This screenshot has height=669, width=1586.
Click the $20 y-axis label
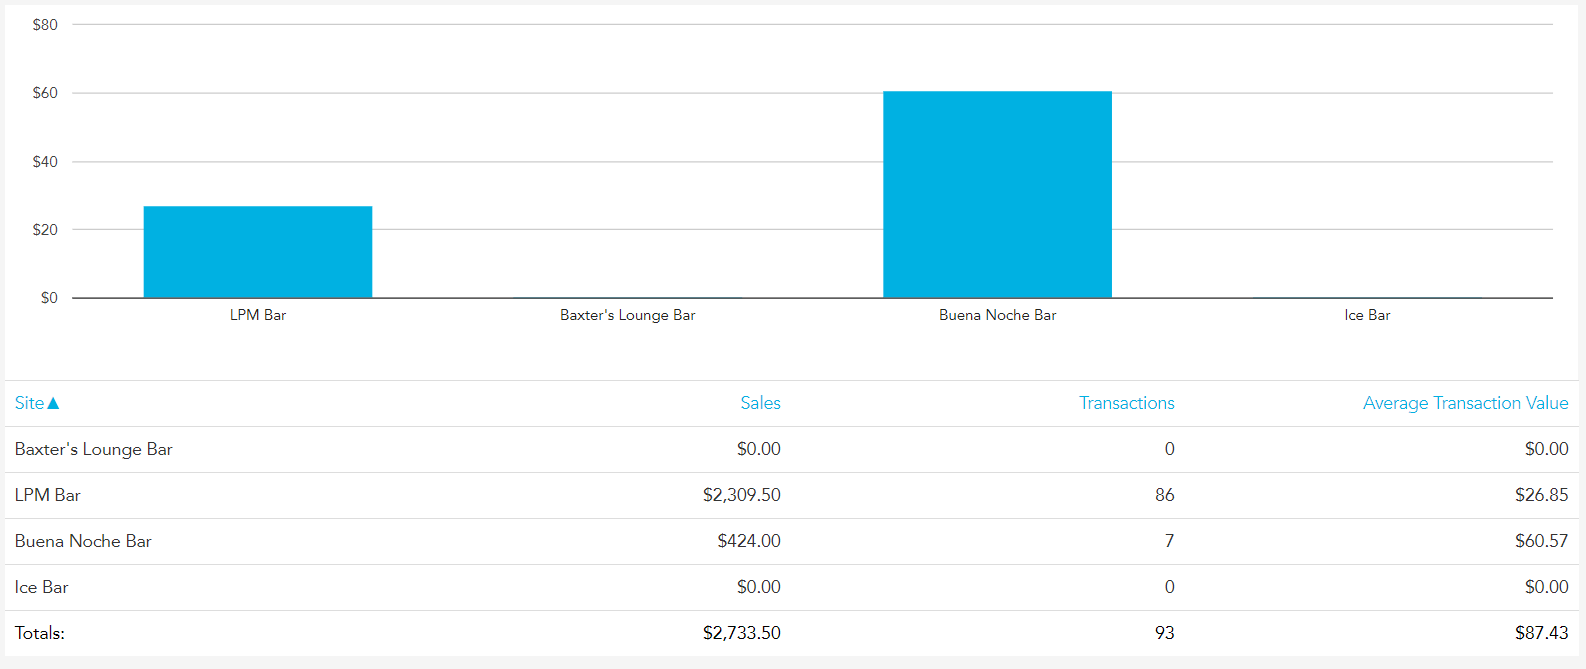[45, 229]
